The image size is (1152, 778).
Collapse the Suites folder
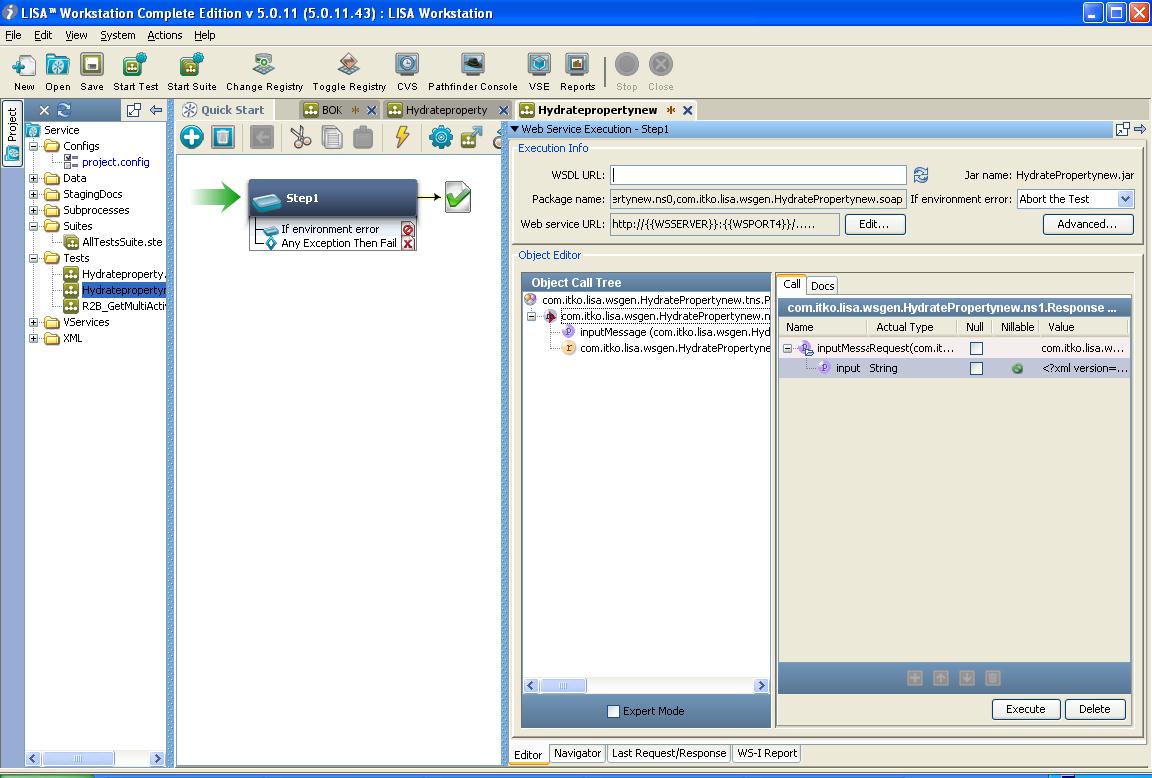click(34, 226)
